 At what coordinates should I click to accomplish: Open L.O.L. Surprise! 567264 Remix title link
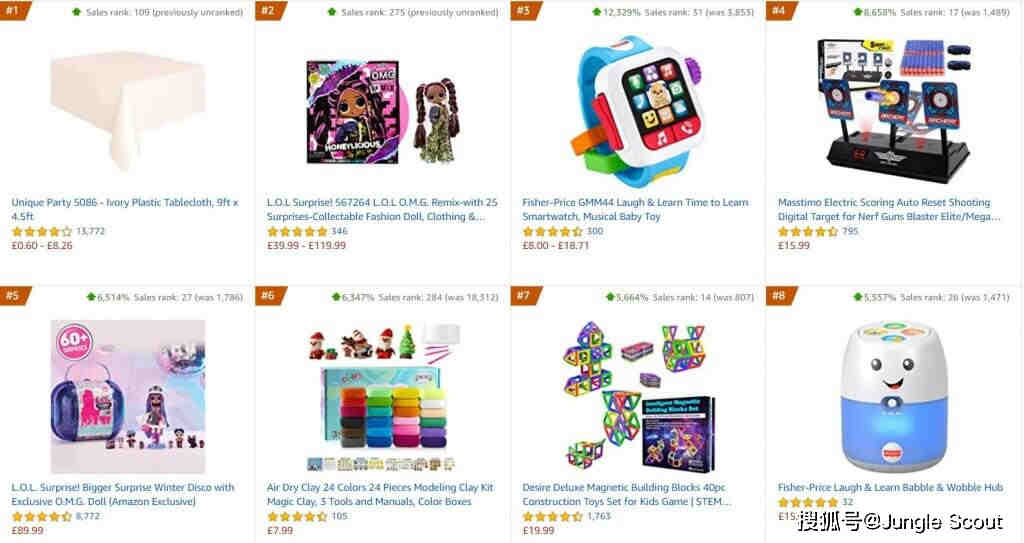click(381, 209)
